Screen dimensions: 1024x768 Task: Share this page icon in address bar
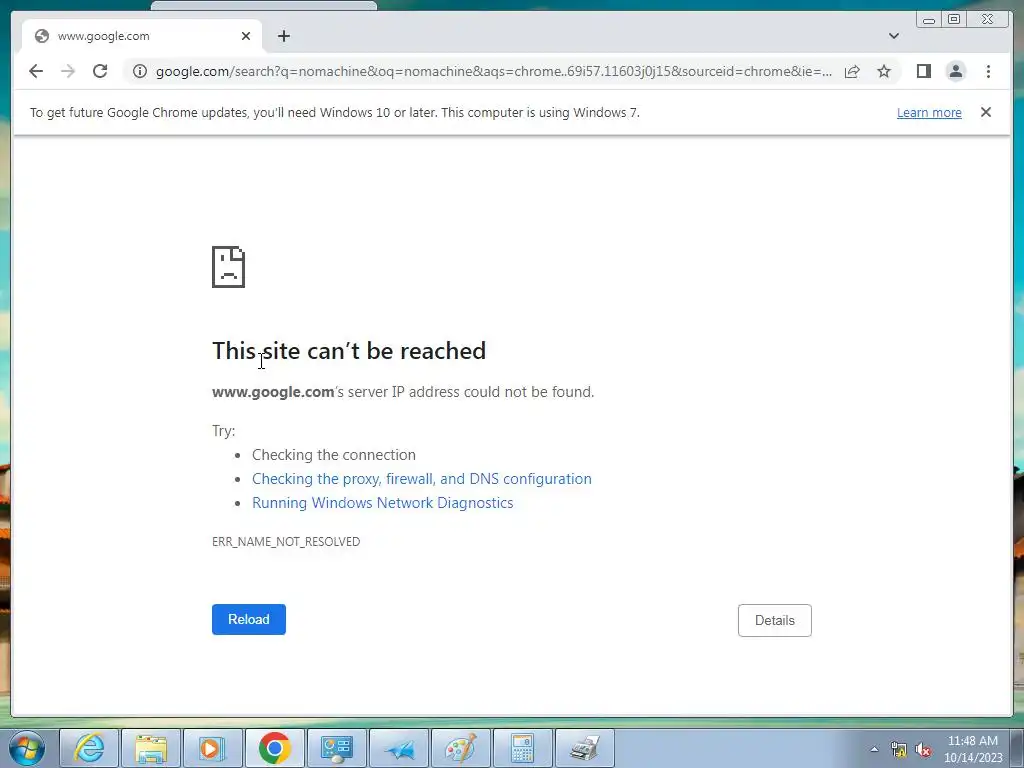pos(852,71)
